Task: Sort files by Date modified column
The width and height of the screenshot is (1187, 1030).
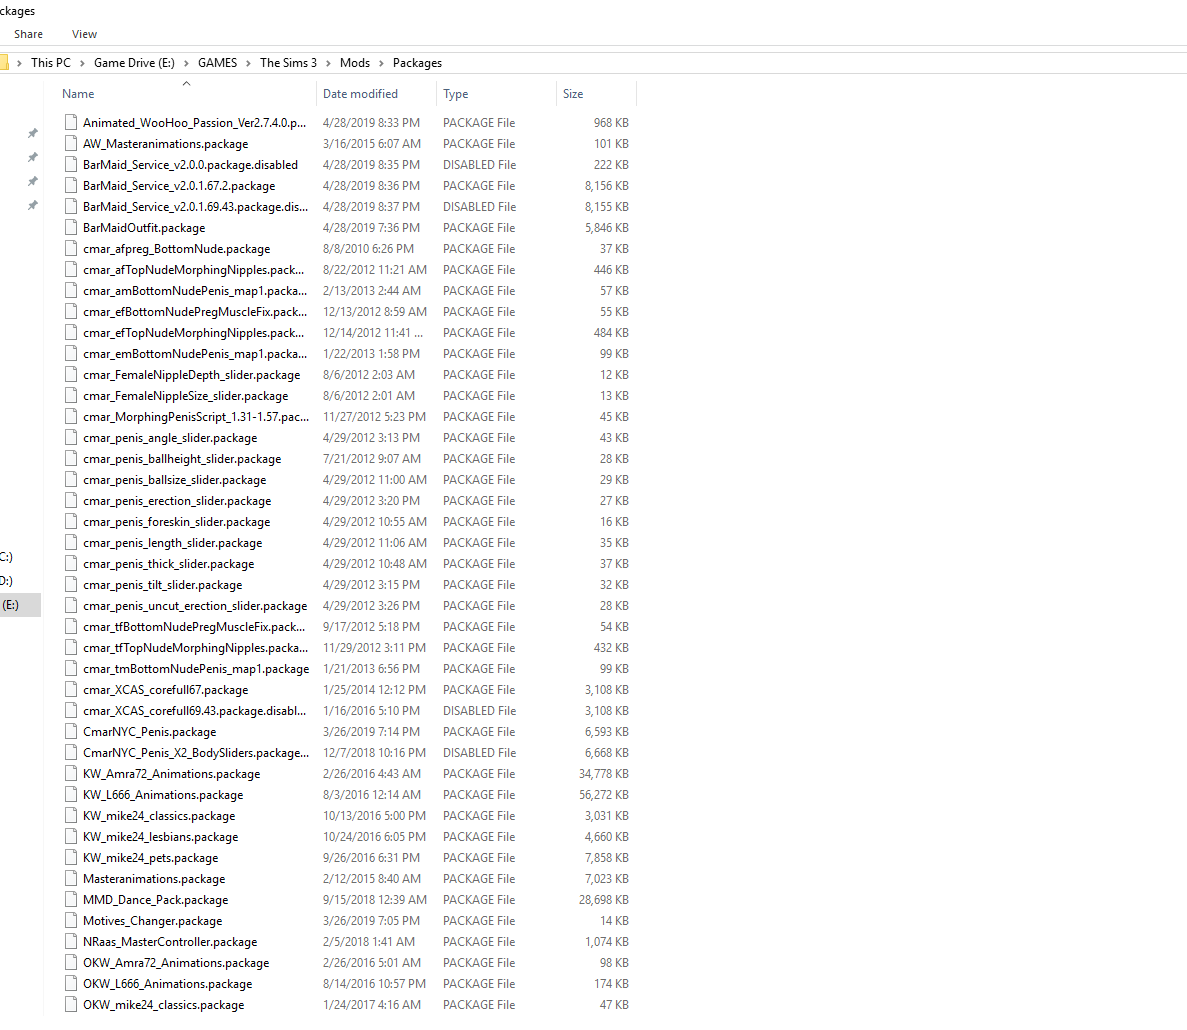Action: [x=360, y=94]
